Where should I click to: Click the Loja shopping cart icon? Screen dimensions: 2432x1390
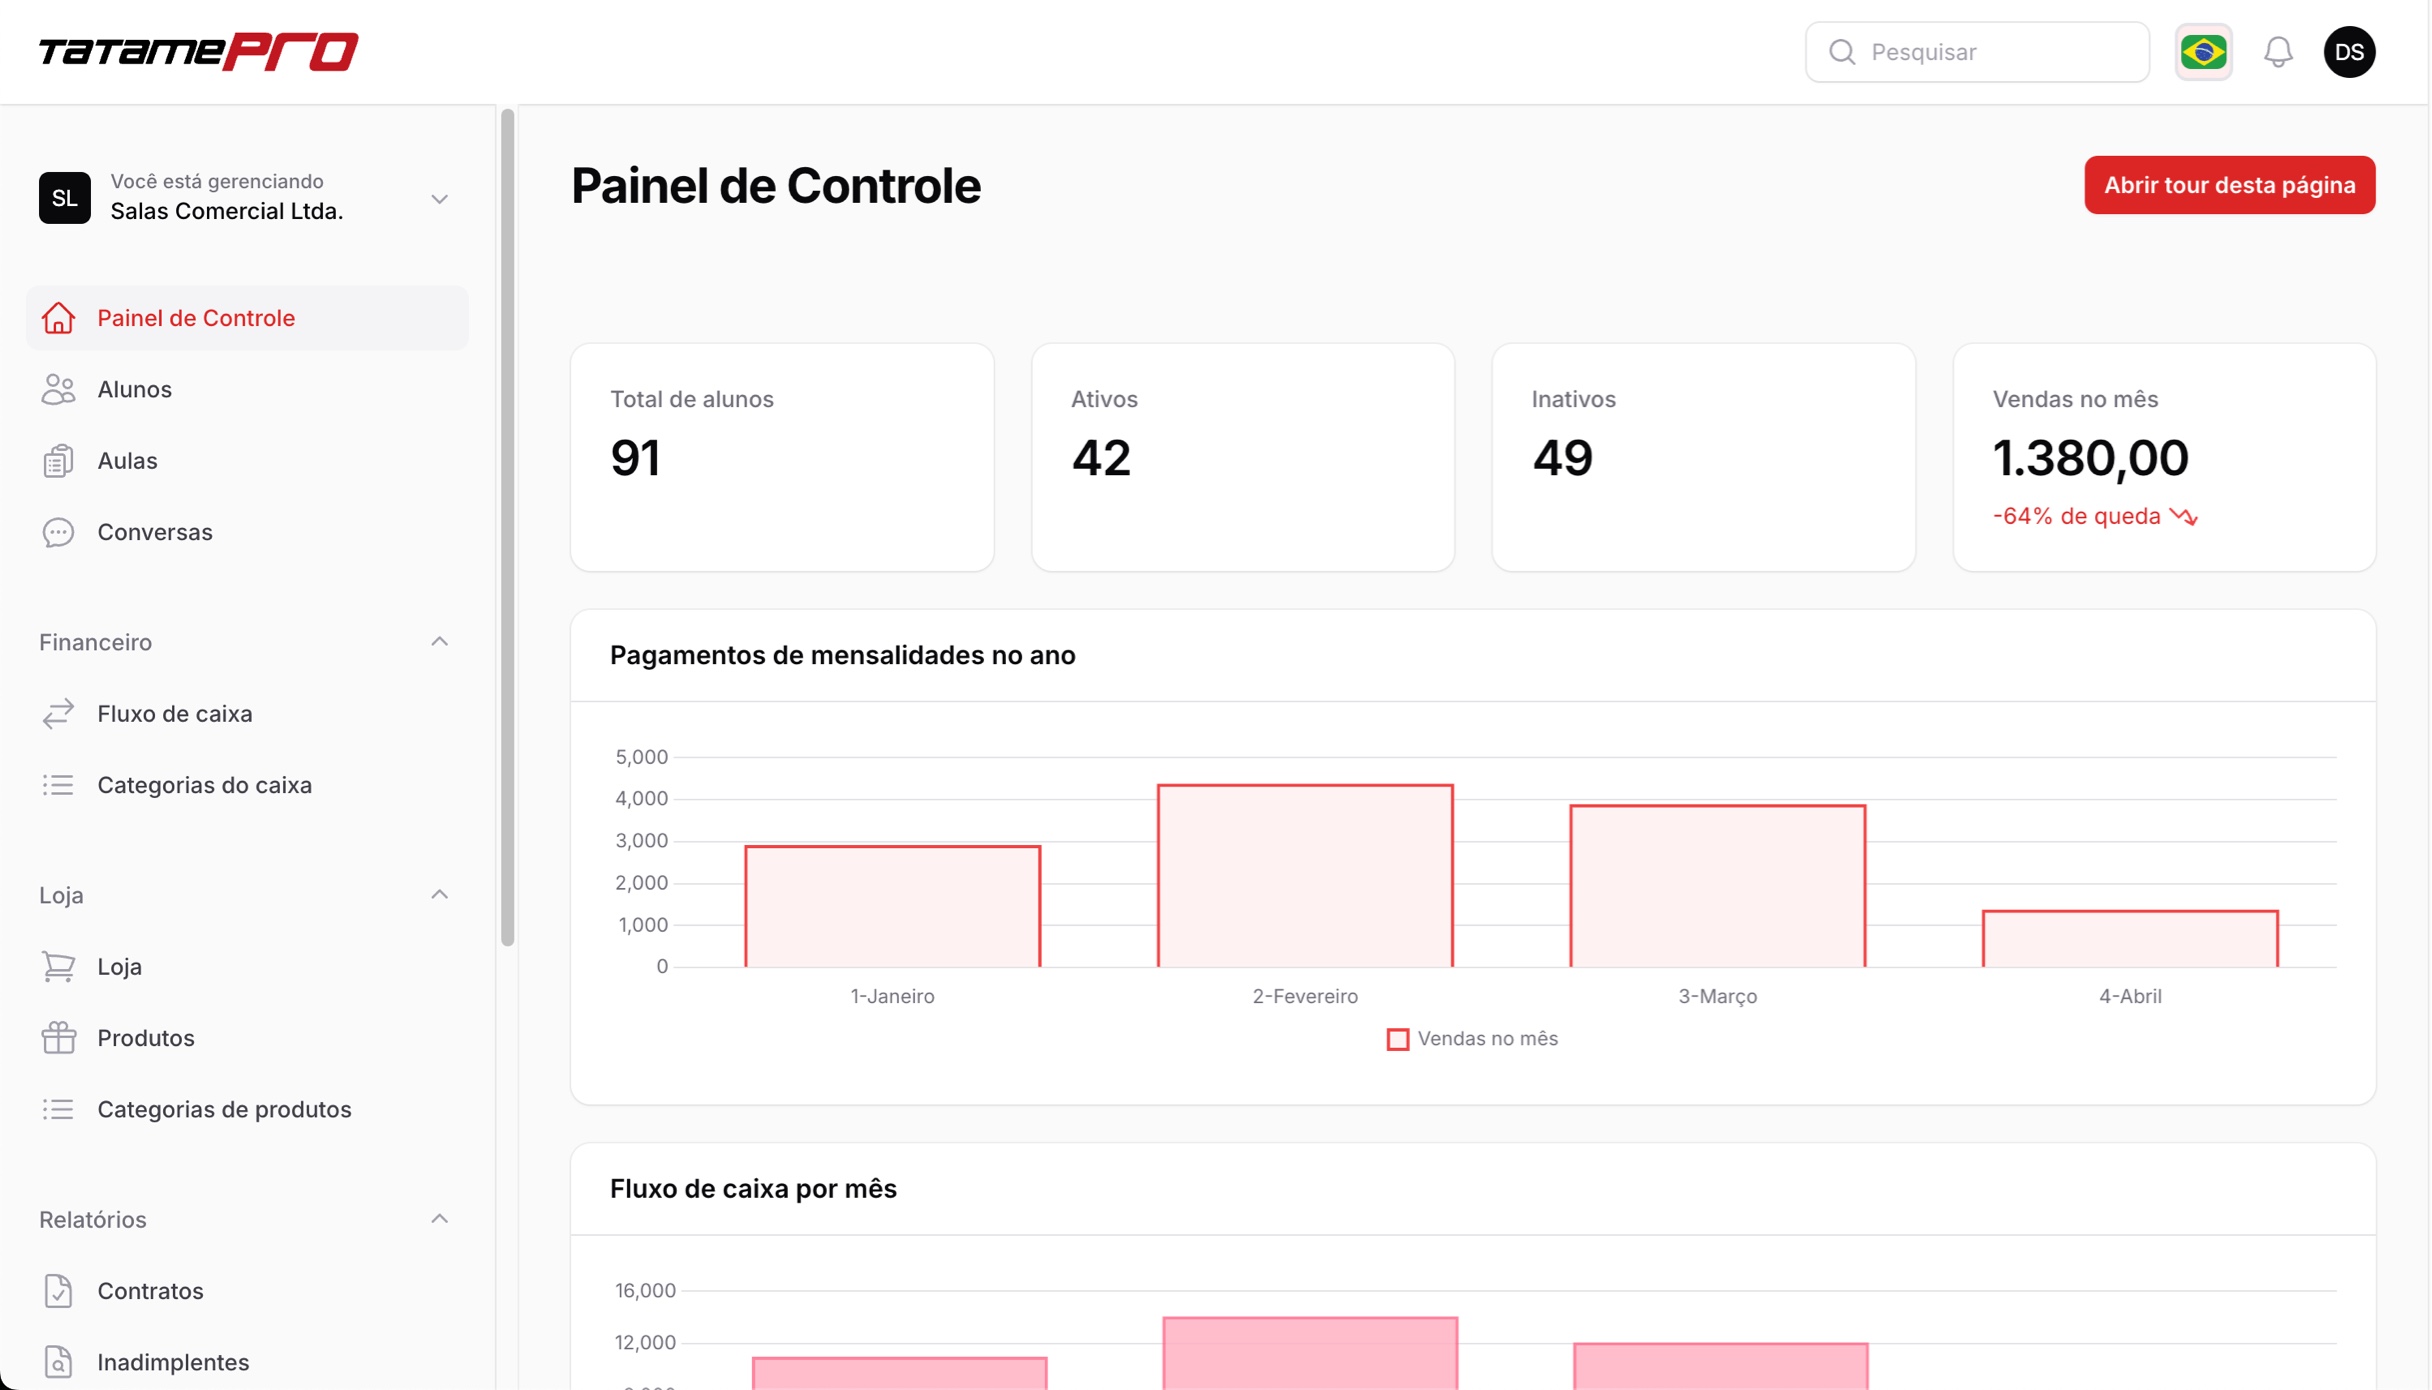click(x=58, y=966)
